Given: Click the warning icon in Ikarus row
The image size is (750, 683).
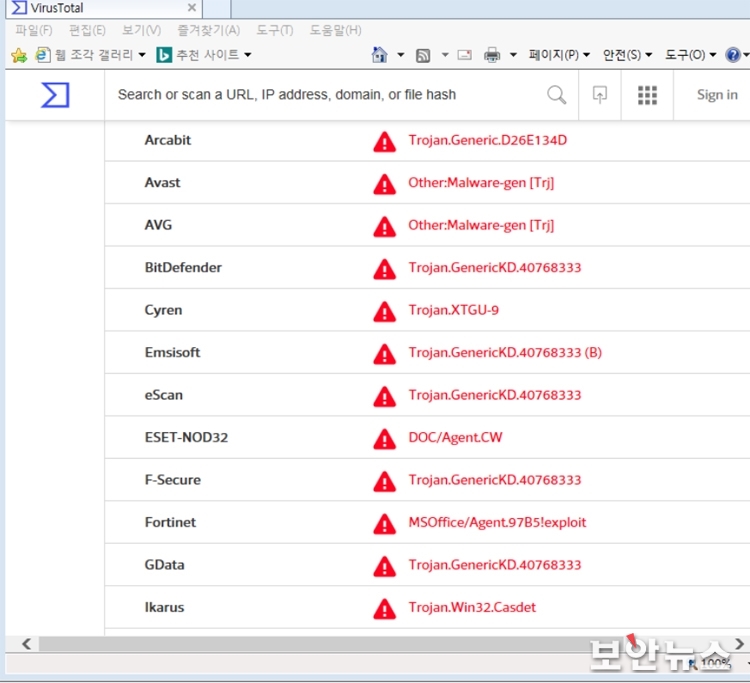Looking at the screenshot, I should click(385, 609).
